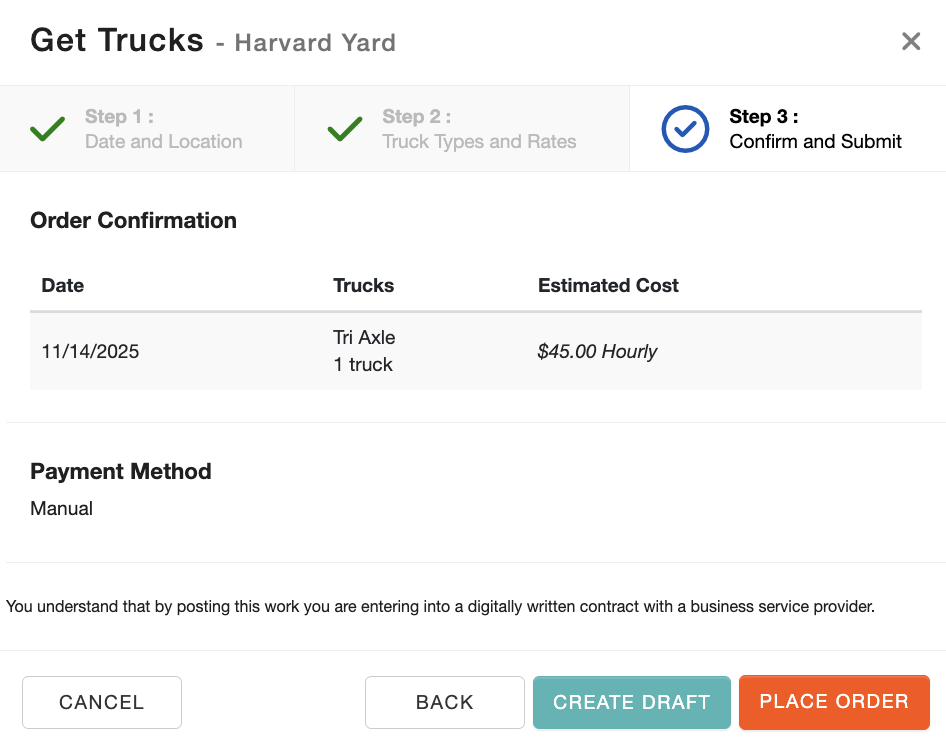The image size is (946, 746).
Task: Click the Order Confirmation heading
Action: point(133,221)
